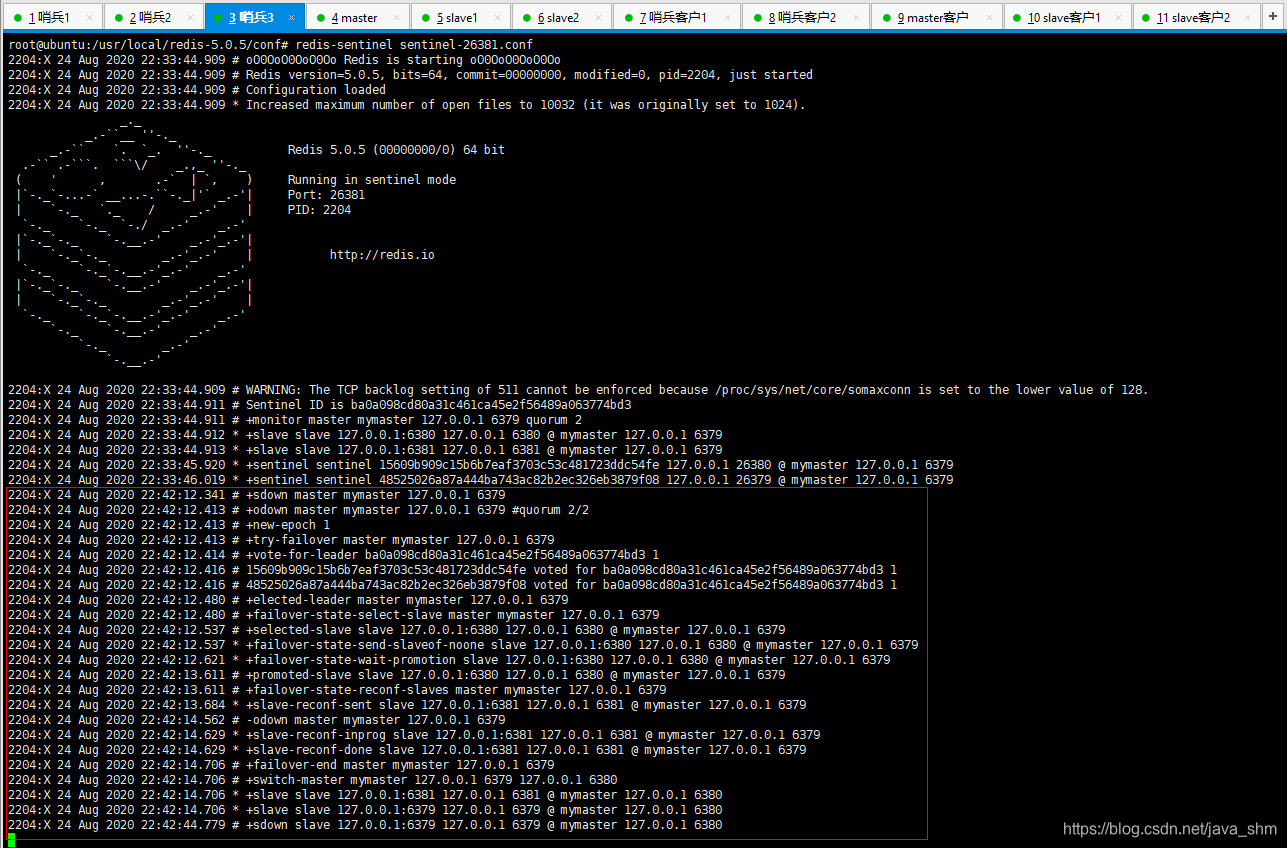Switch to tab 2 哨兵2
The image size is (1287, 848).
pyautogui.click(x=153, y=18)
